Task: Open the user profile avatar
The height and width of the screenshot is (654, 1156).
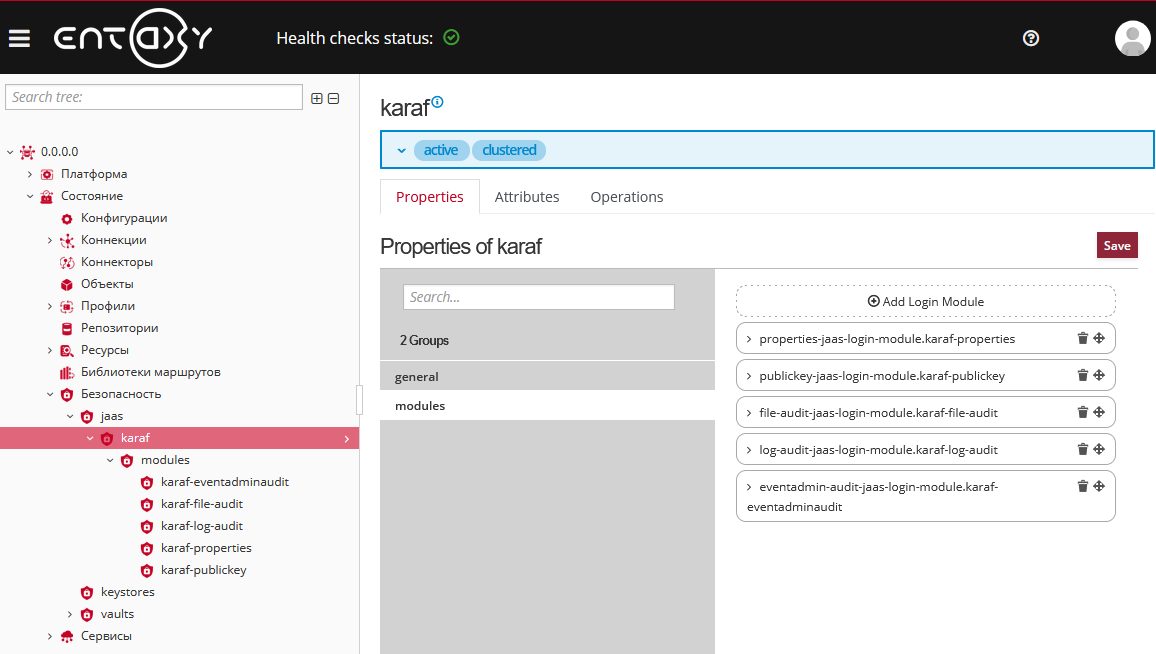Action: (1132, 38)
